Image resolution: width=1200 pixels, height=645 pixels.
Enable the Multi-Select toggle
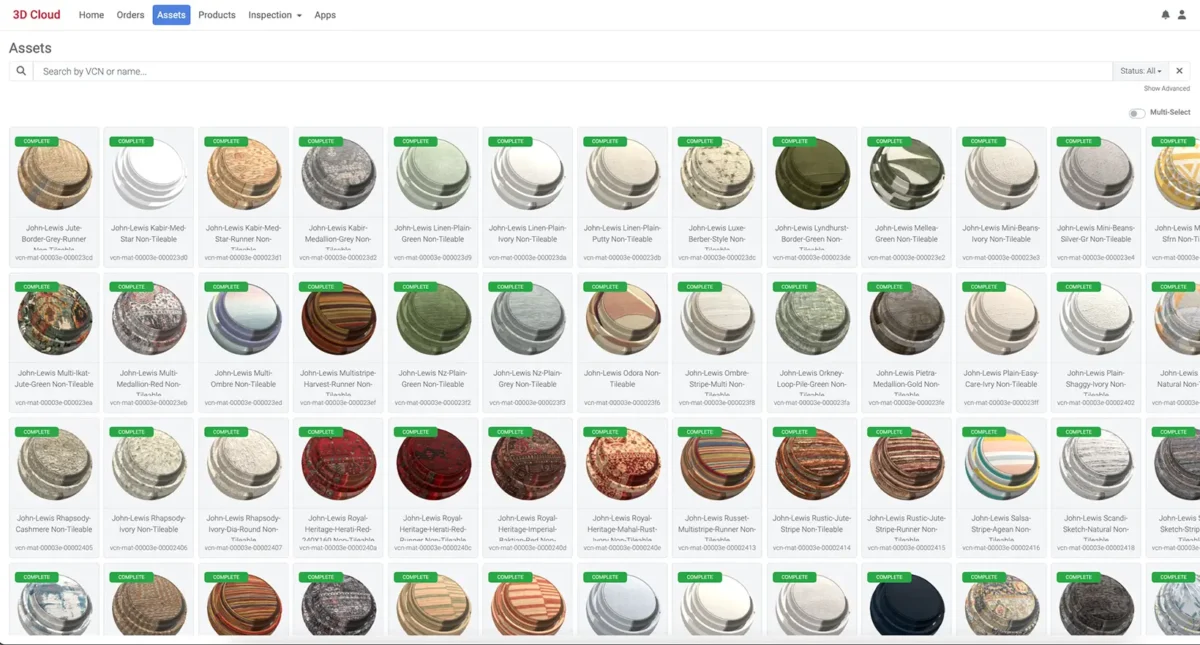click(x=1137, y=113)
